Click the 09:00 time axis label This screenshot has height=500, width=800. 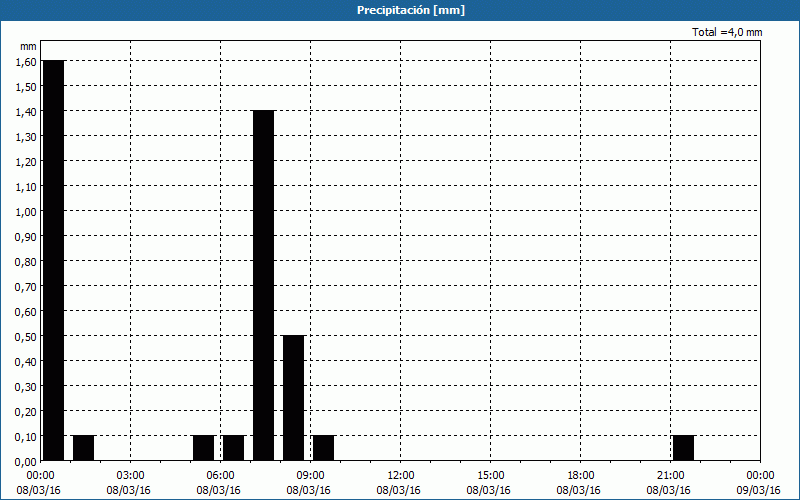(311, 476)
